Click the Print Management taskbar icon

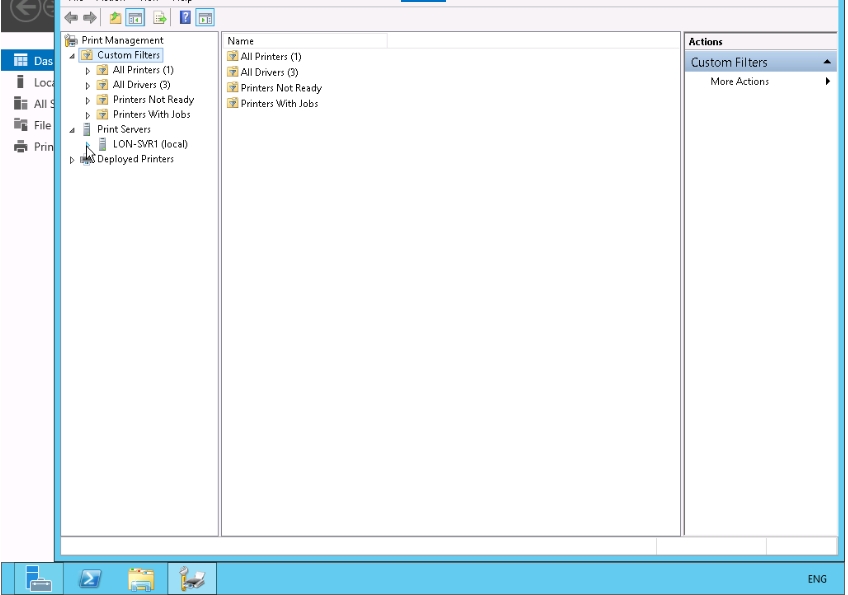(191, 578)
